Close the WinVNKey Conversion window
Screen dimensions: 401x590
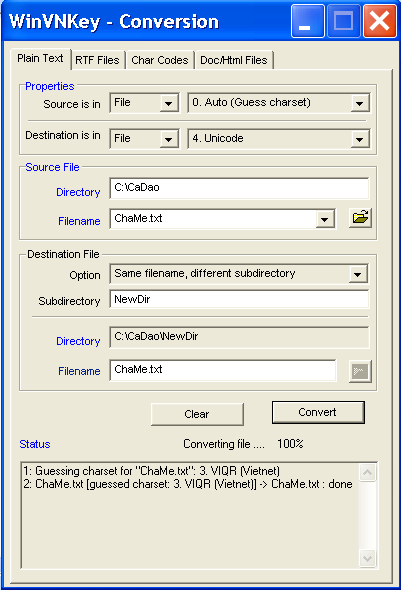click(380, 21)
